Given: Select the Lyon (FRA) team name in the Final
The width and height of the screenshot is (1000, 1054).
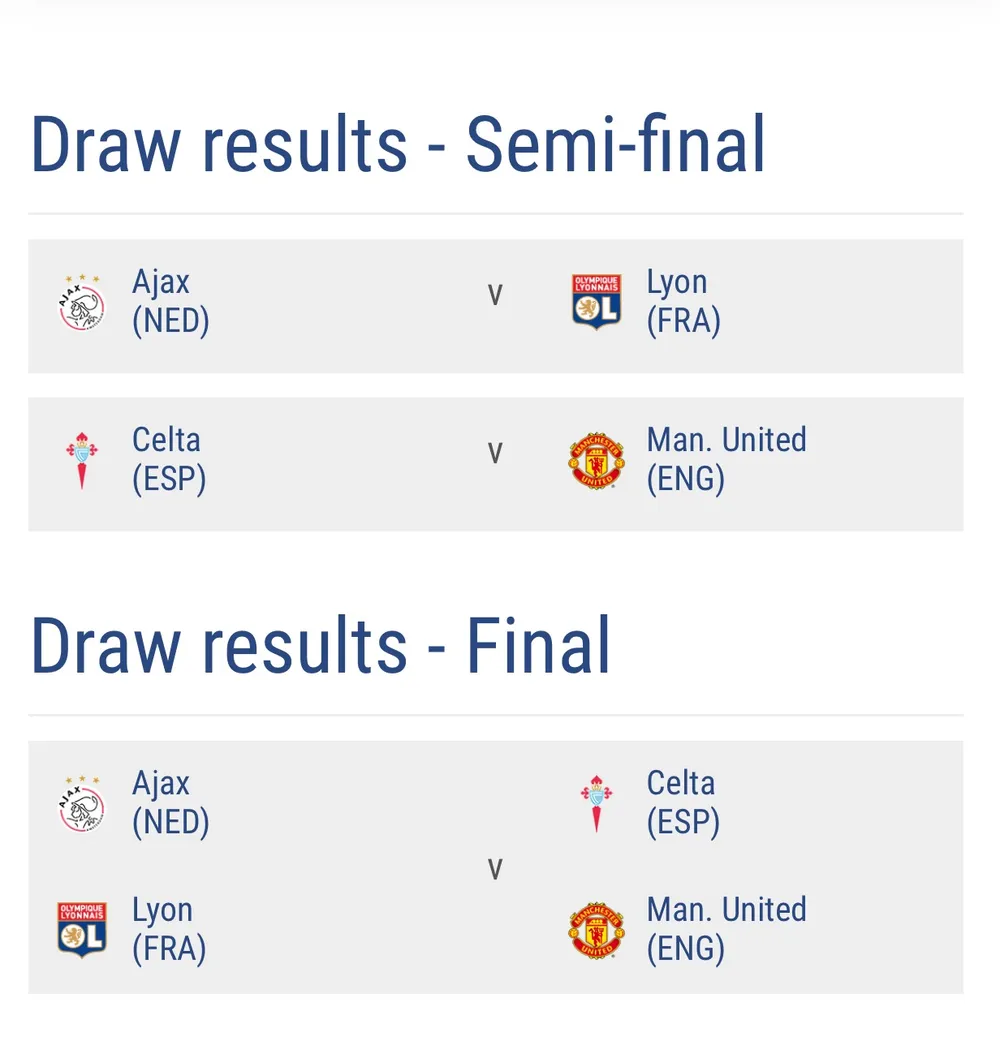Looking at the screenshot, I should (169, 929).
